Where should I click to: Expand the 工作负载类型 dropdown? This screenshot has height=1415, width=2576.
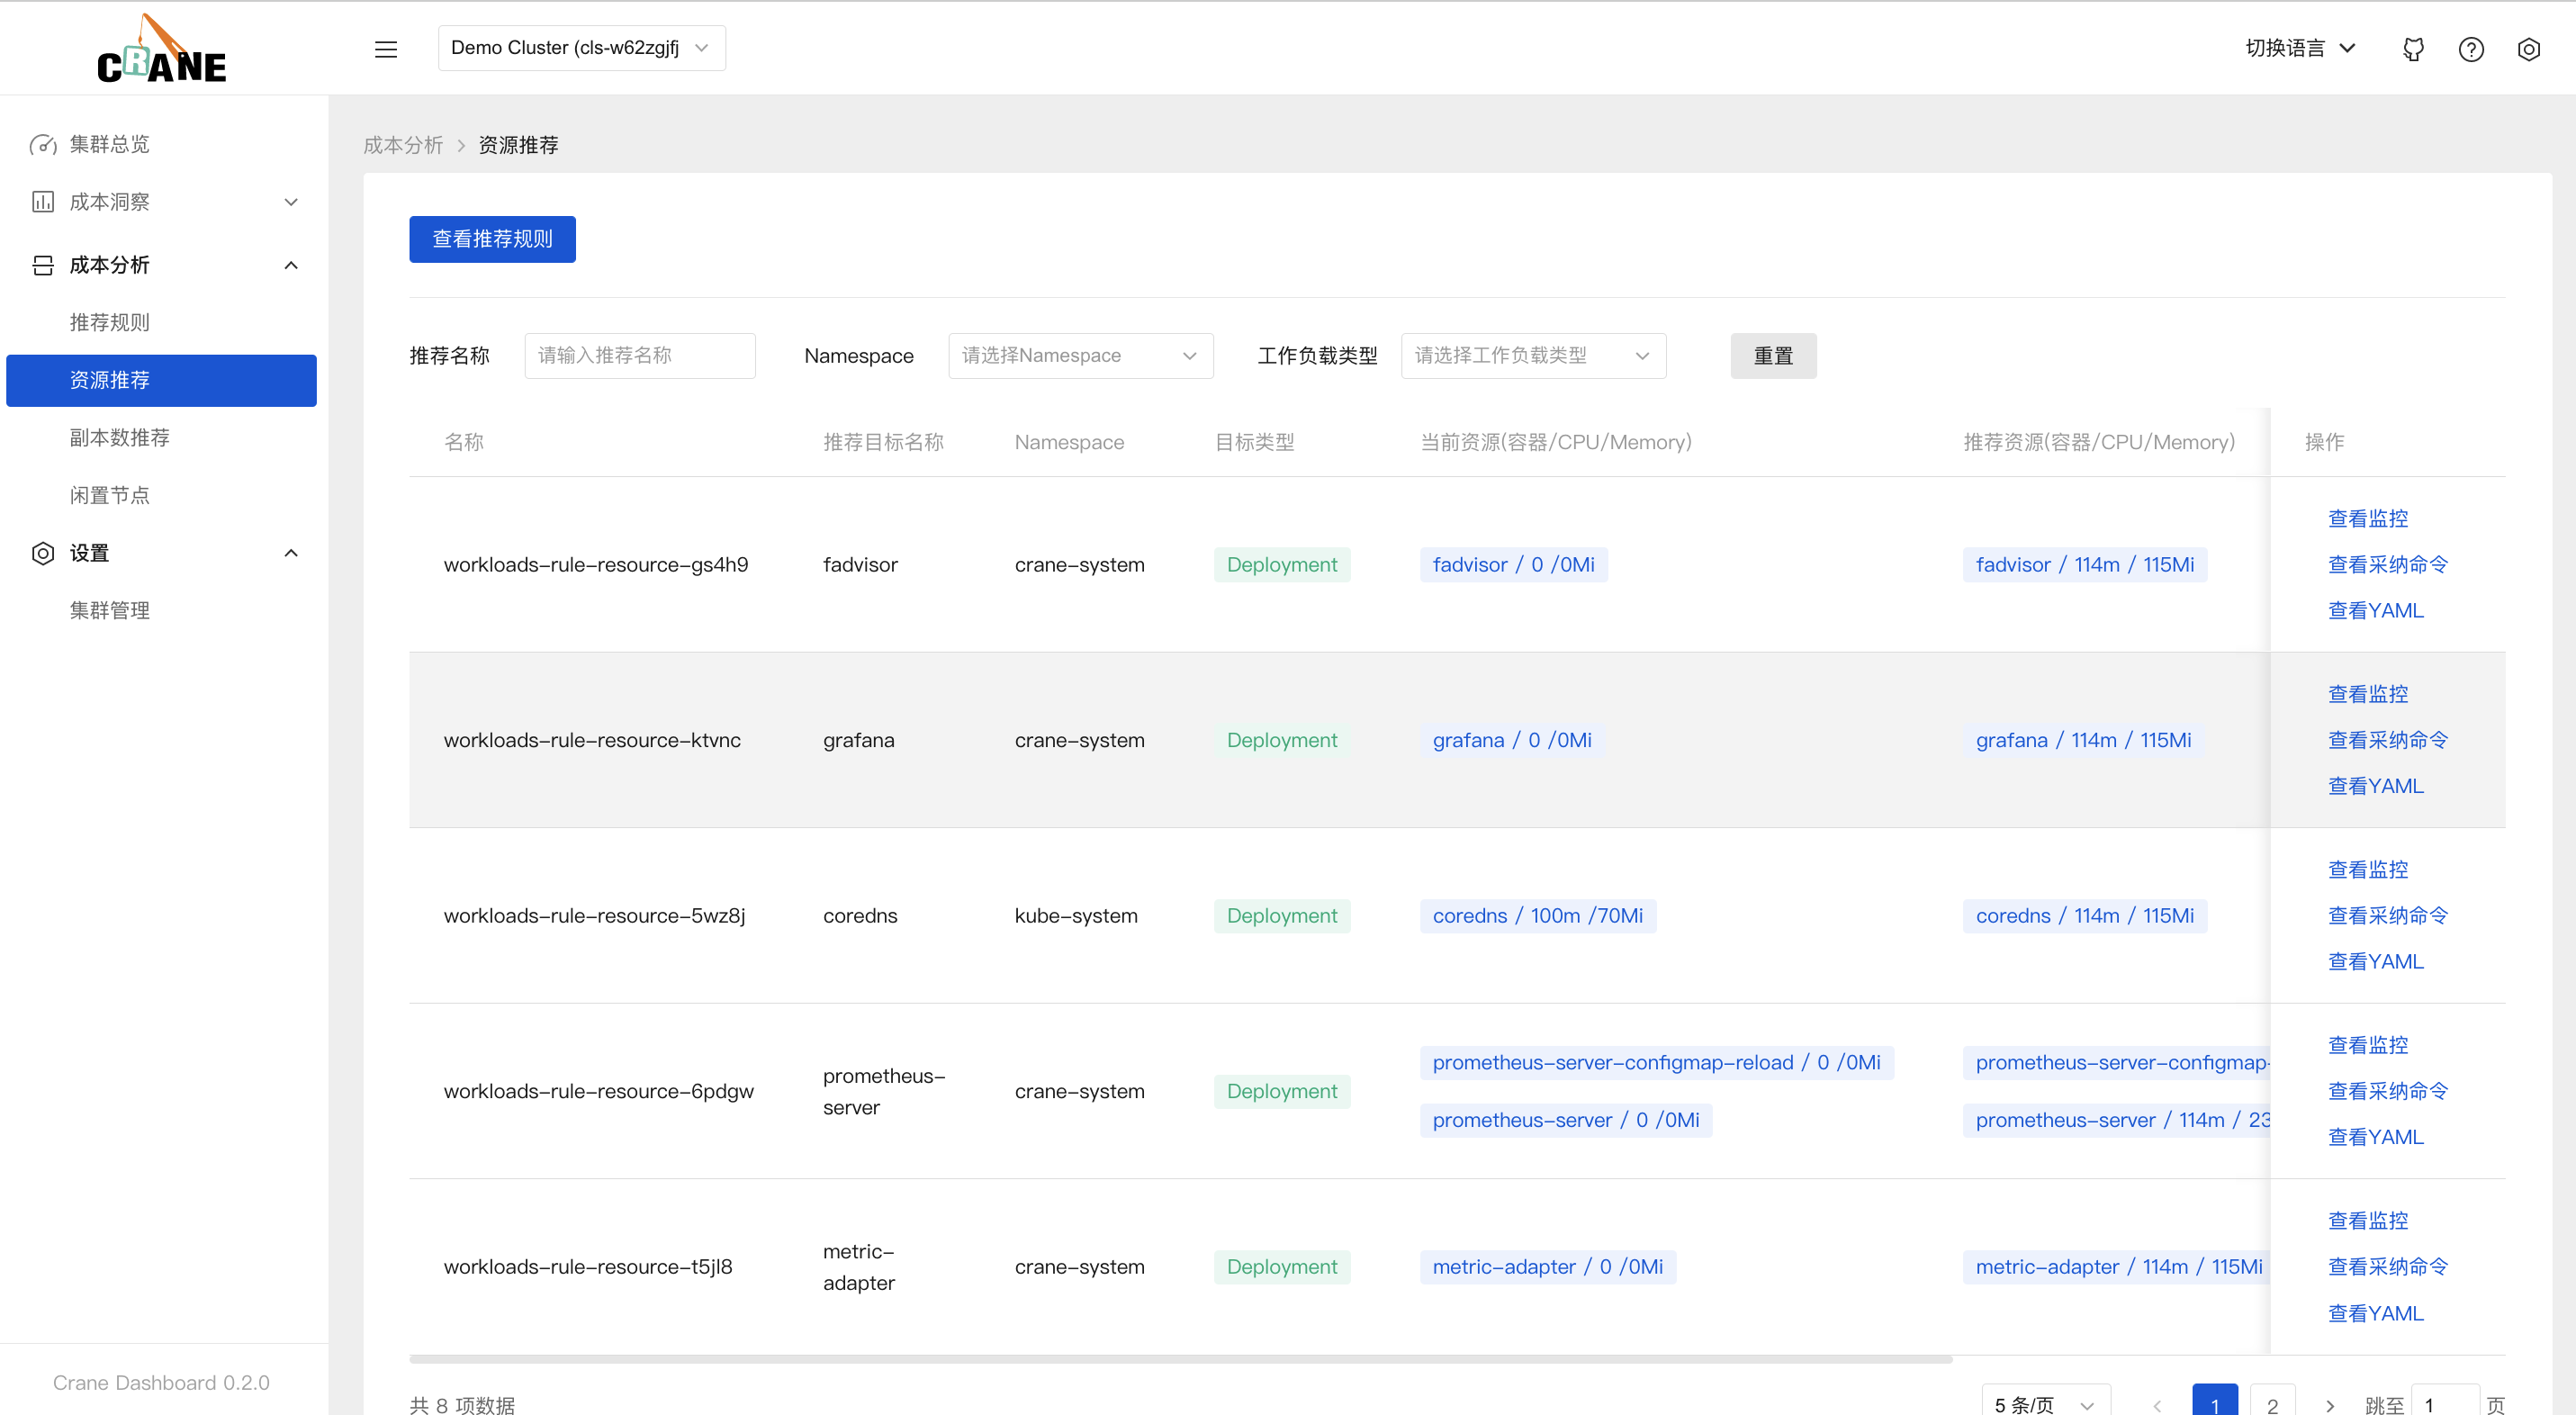[x=1531, y=356]
